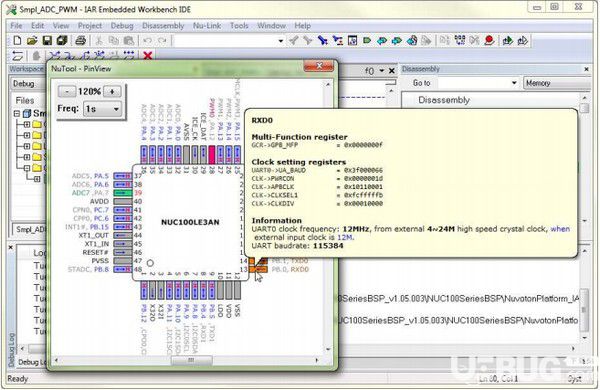Image resolution: width=600 pixels, height=390 pixels.
Task: Click the Save All icon
Action: 62,40
